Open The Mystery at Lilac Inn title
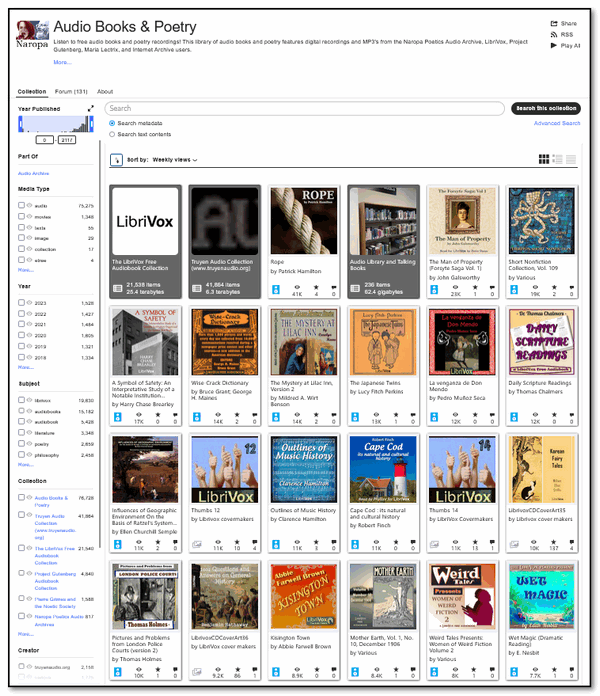 tap(301, 386)
